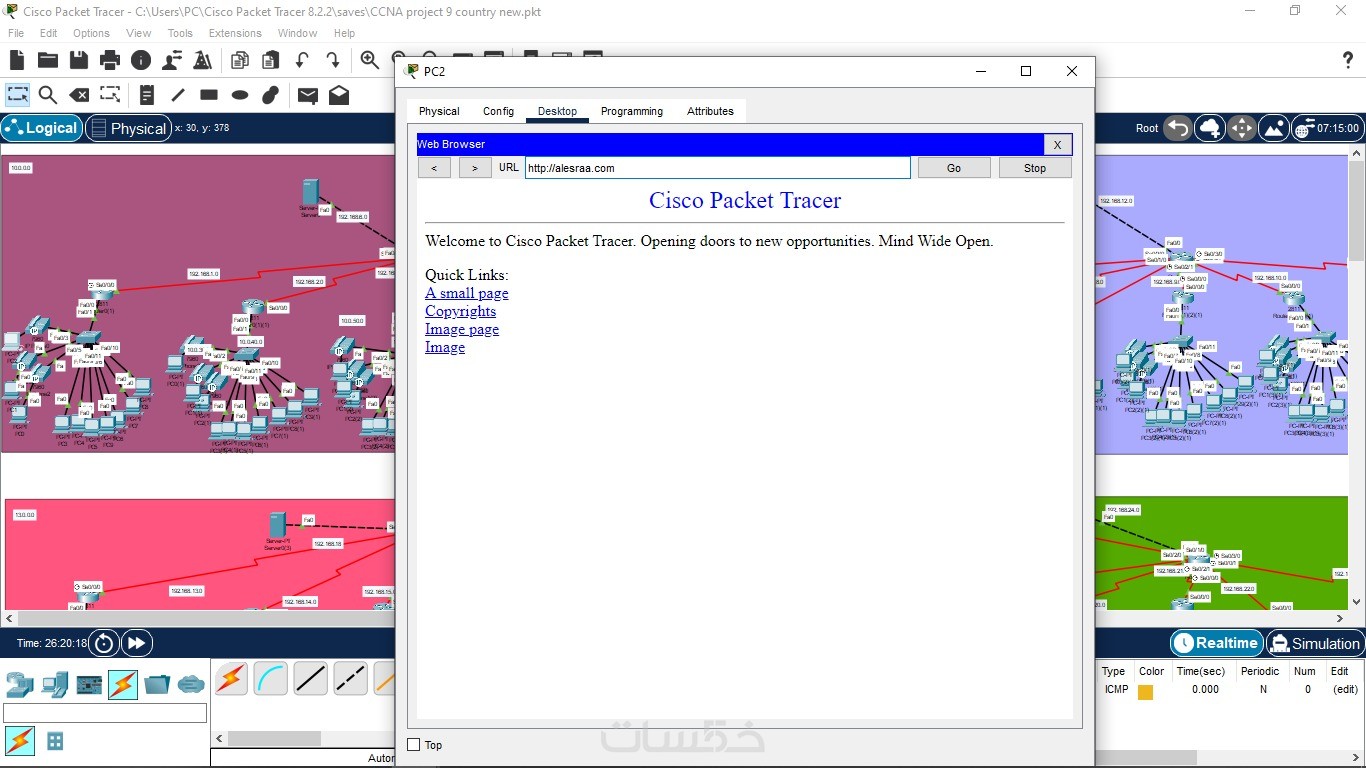This screenshot has width=1366, height=768.
Task: Click the Power Cycle Devices icon
Action: click(104, 643)
